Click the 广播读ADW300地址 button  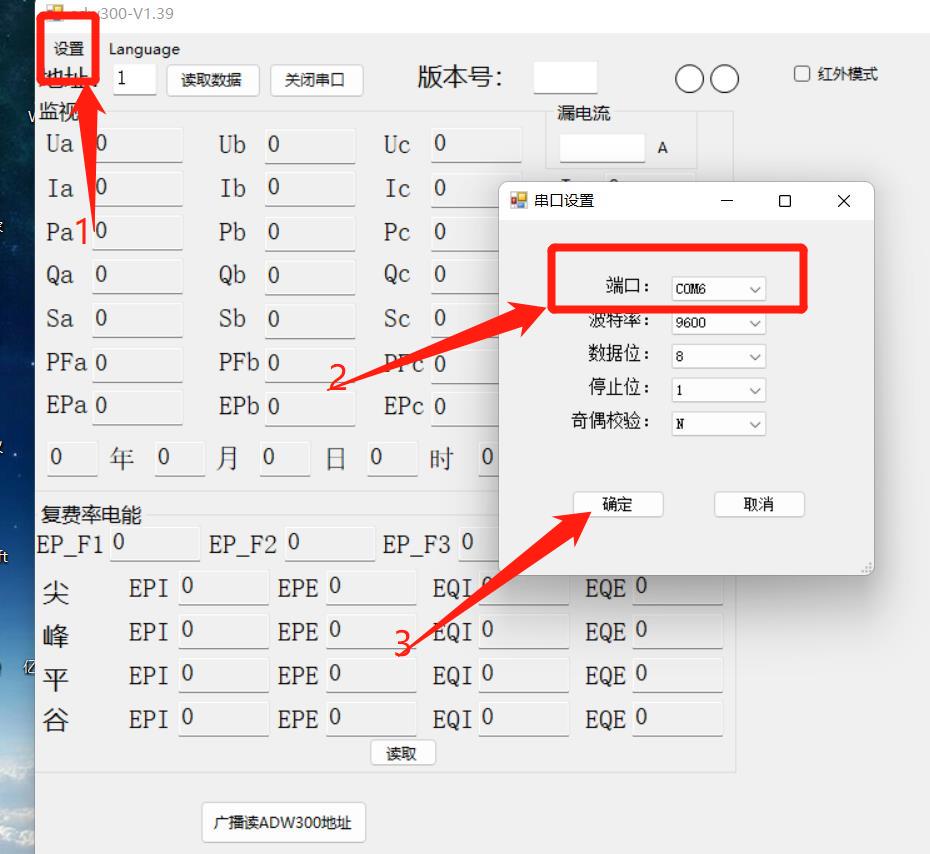[283, 822]
